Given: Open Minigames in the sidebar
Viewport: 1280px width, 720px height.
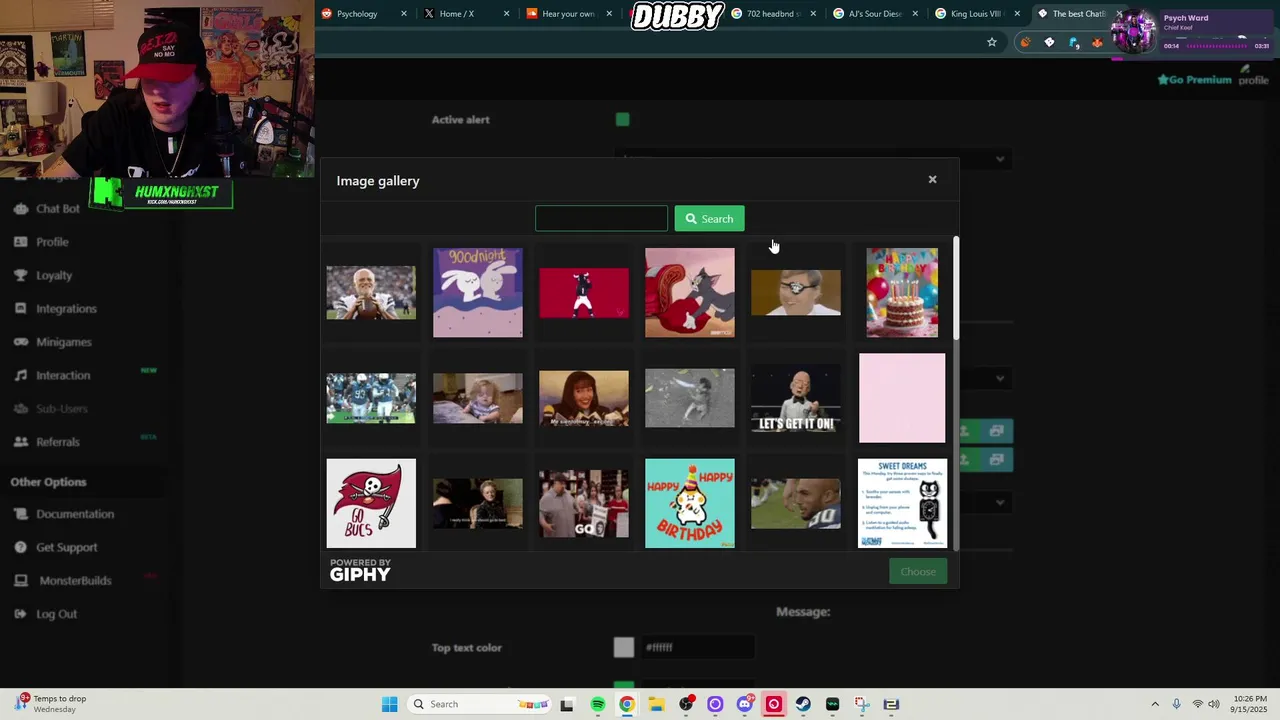Looking at the screenshot, I should pyautogui.click(x=63, y=342).
